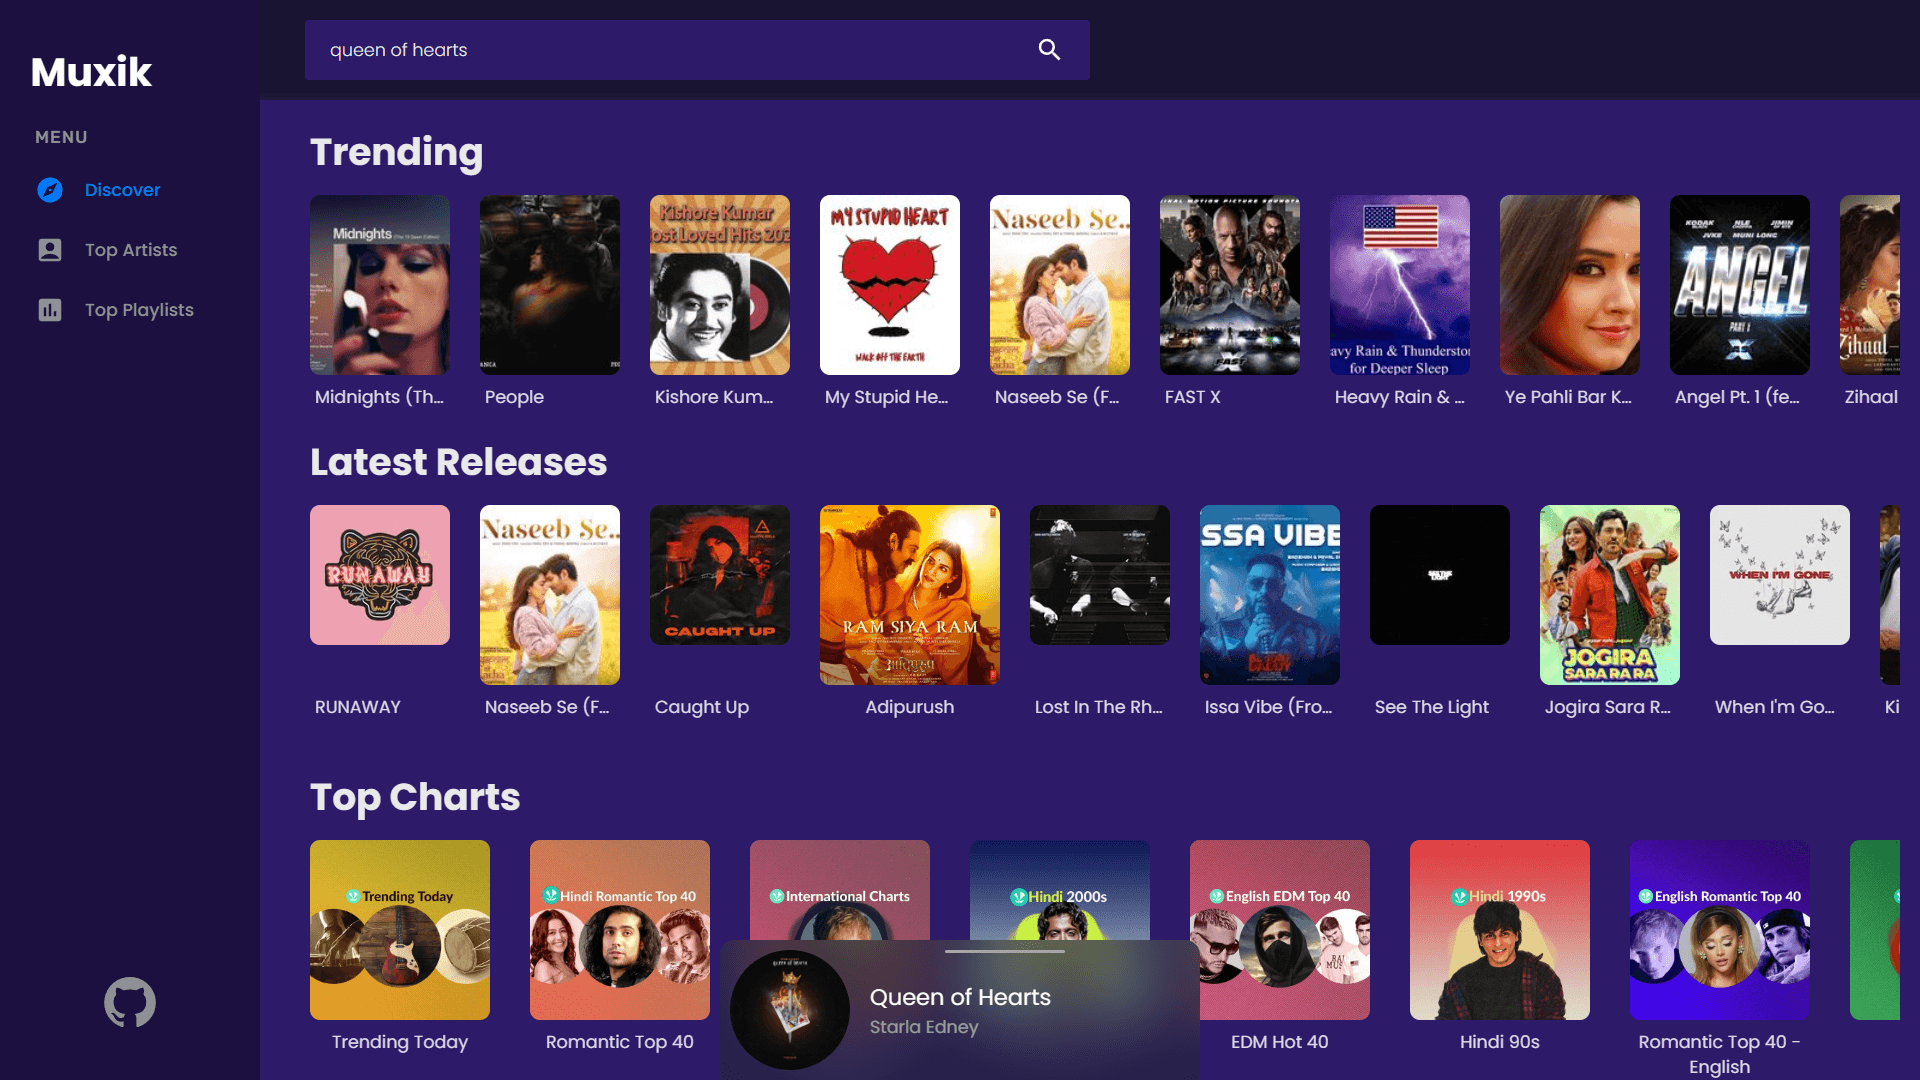This screenshot has width=1920, height=1080.
Task: Click the 'Romantic Top 40' caption
Action: click(x=620, y=1042)
